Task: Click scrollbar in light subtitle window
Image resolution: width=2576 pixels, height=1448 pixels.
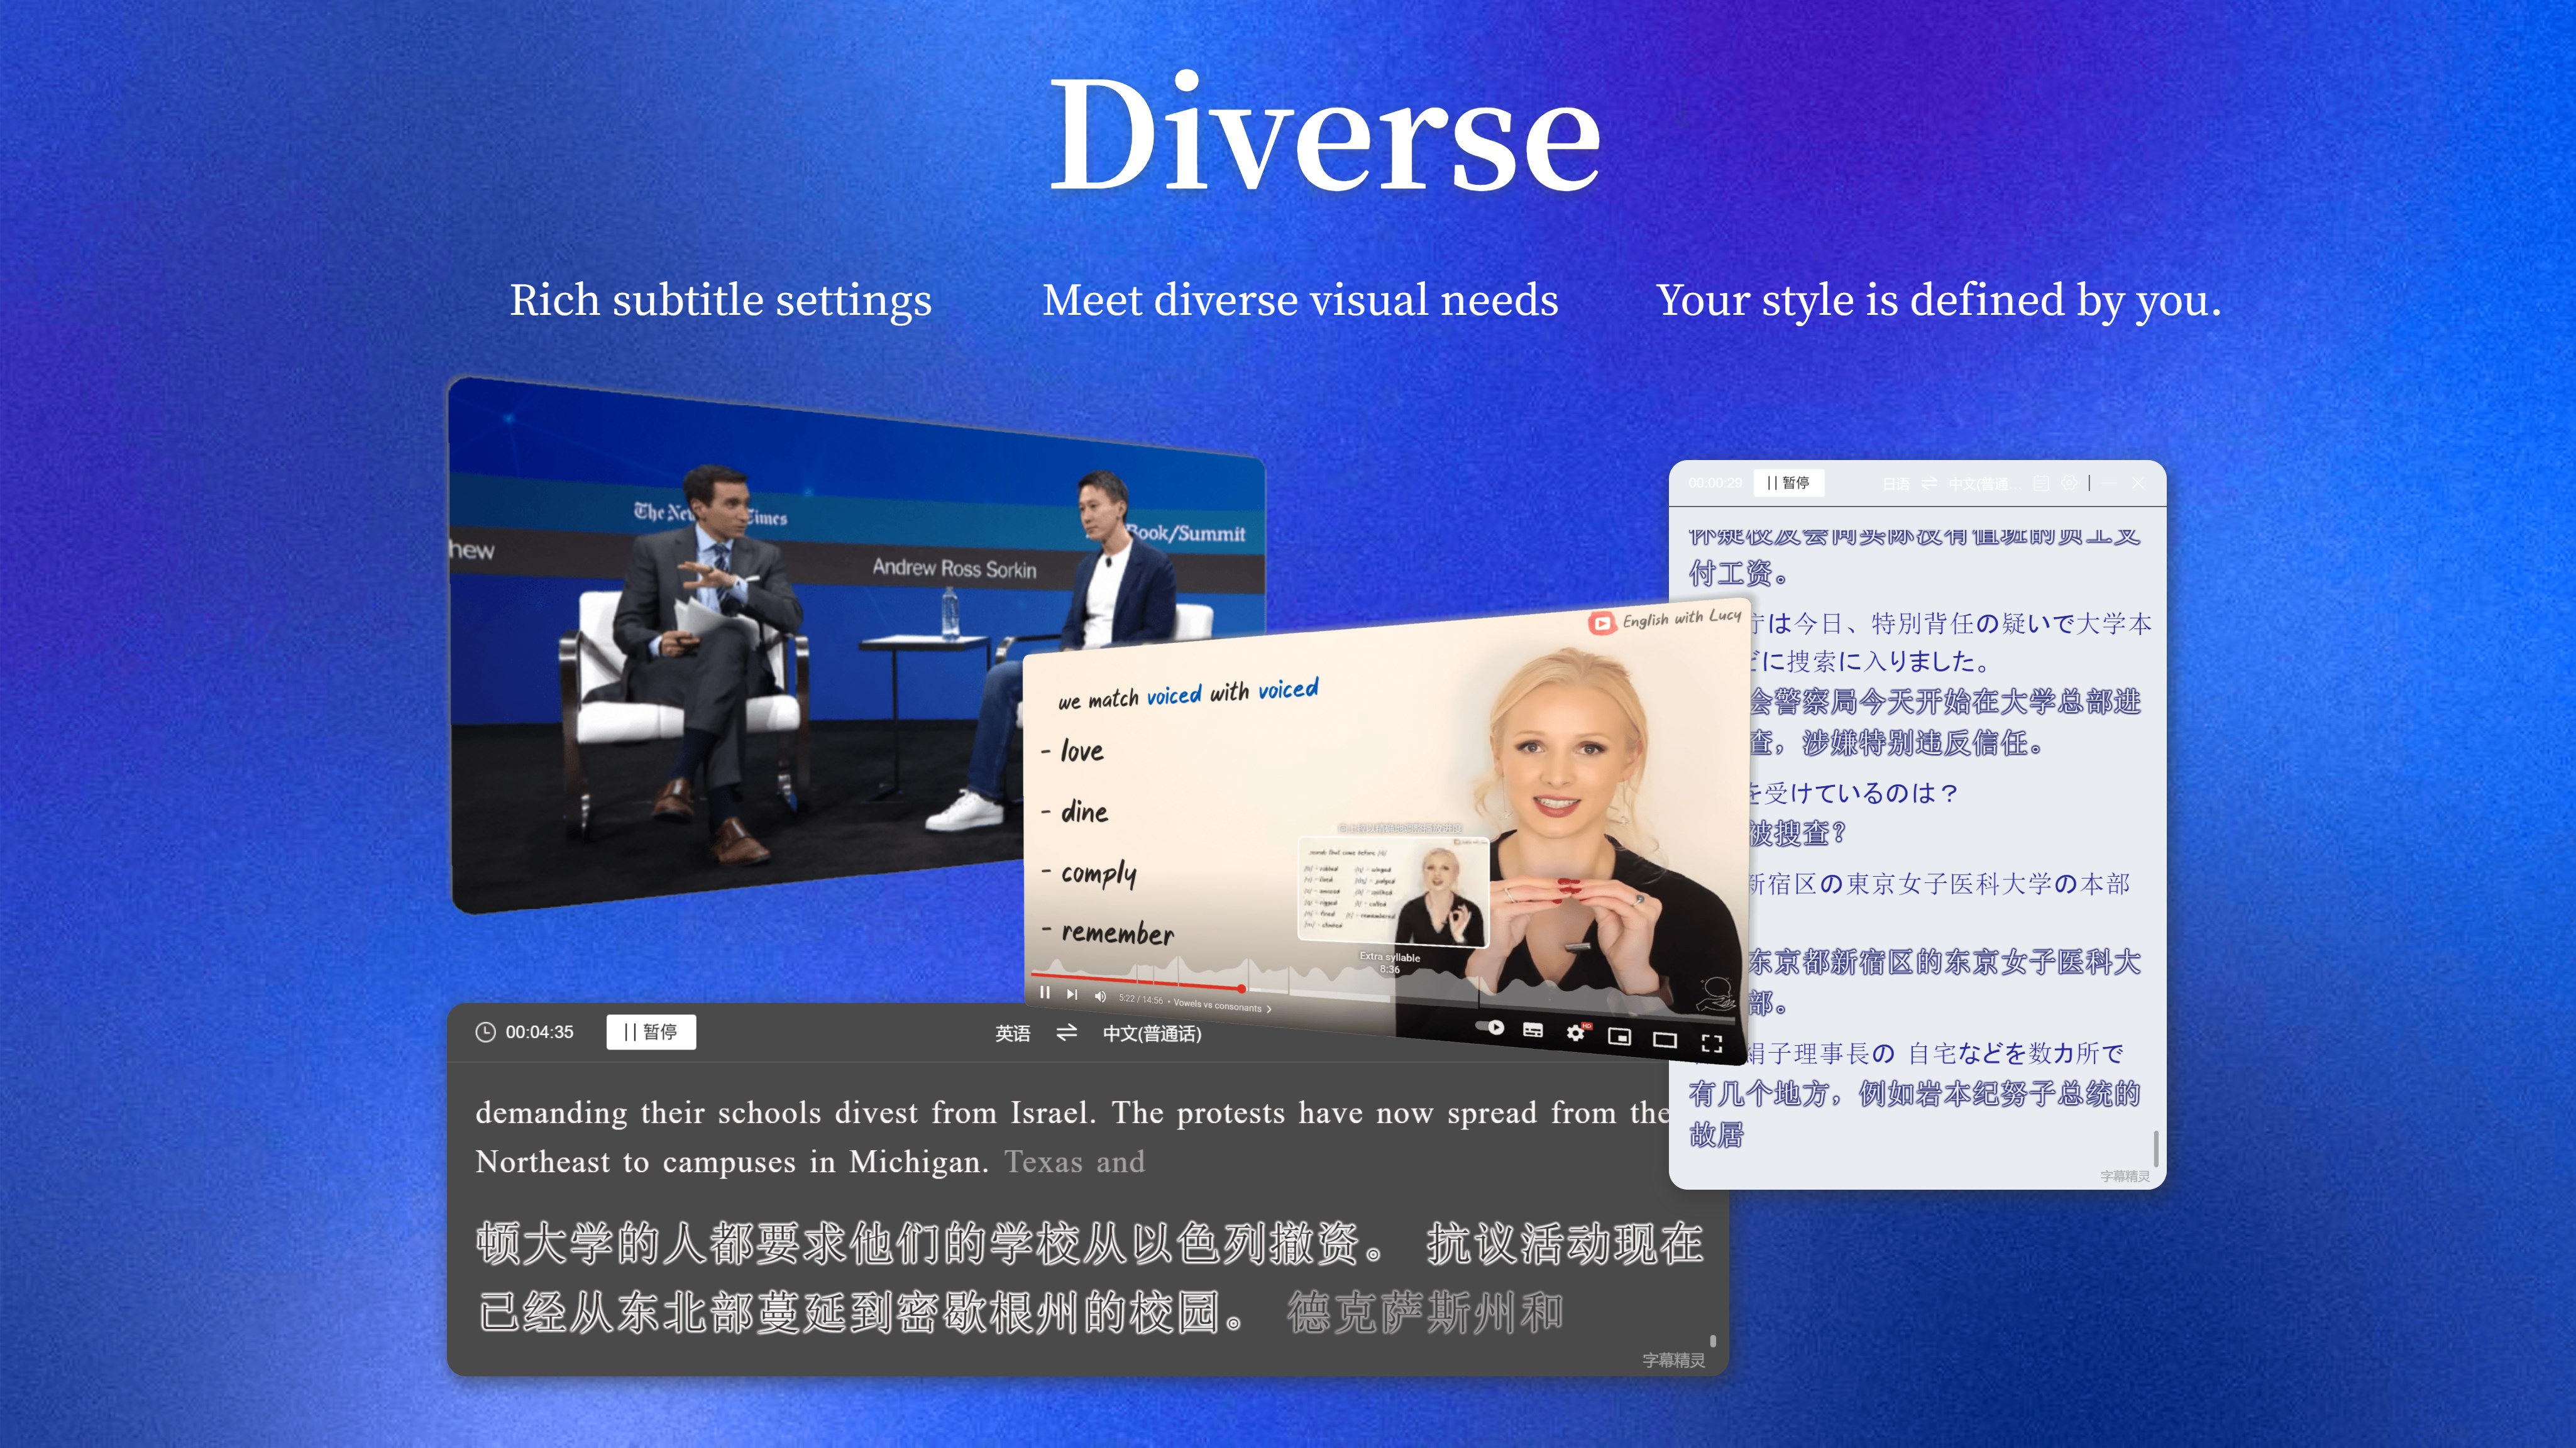Action: pyautogui.click(x=2155, y=1148)
